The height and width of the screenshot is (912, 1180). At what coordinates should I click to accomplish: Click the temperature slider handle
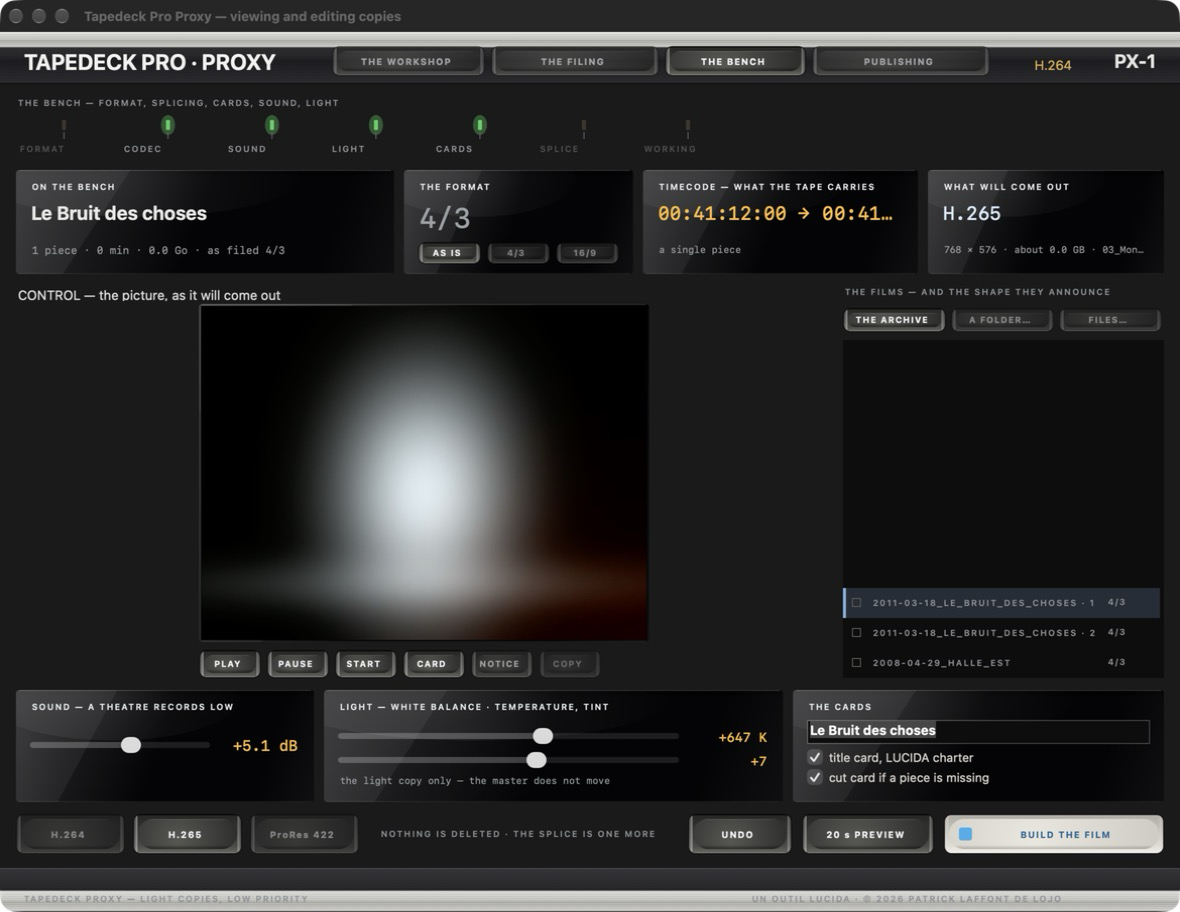[543, 736]
